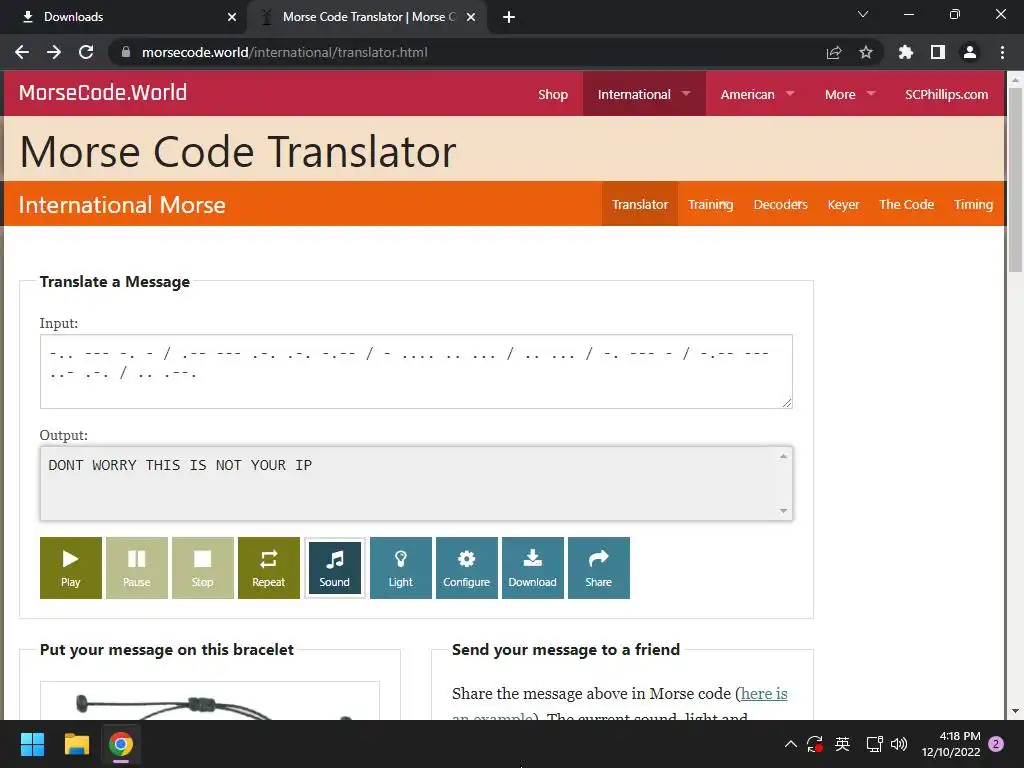Screen dimensions: 1024x768
Task: Open the browser side panel icon
Action: (938, 52)
